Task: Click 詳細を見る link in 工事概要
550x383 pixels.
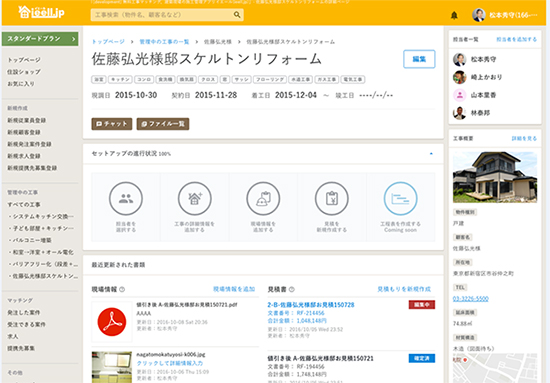Action: (524, 139)
